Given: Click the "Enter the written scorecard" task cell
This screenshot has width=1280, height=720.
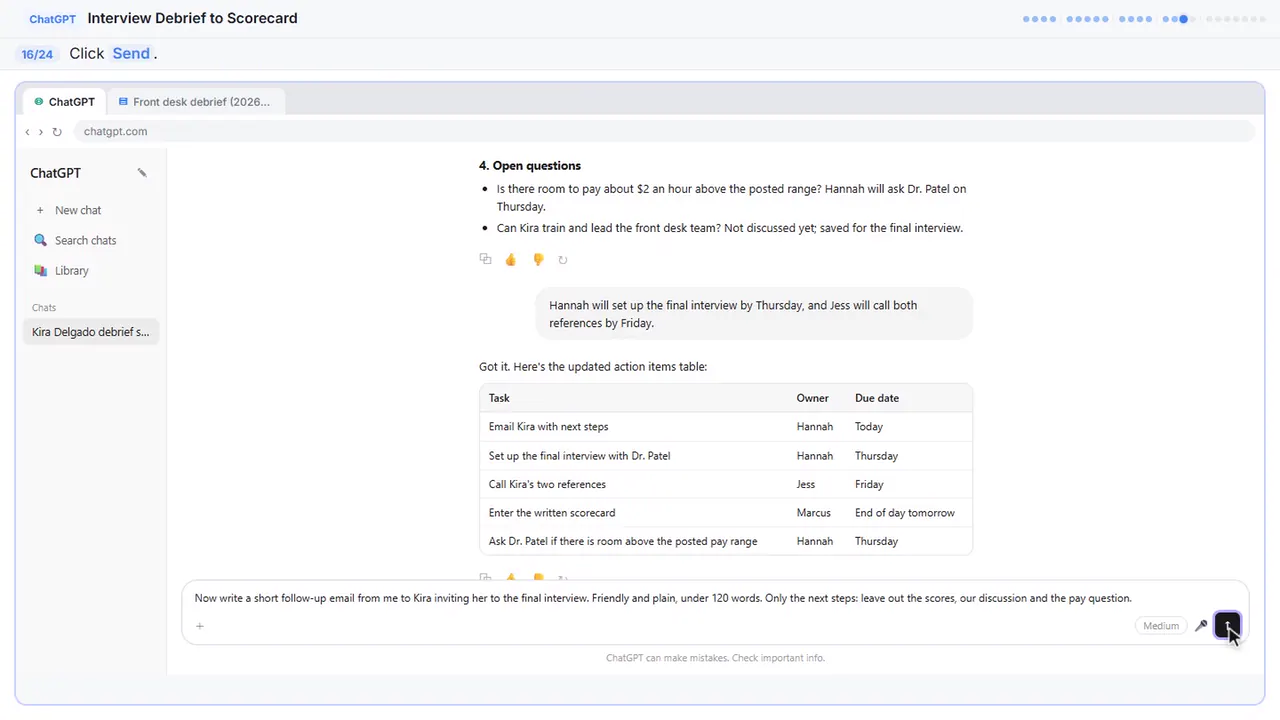Looking at the screenshot, I should 552,513.
